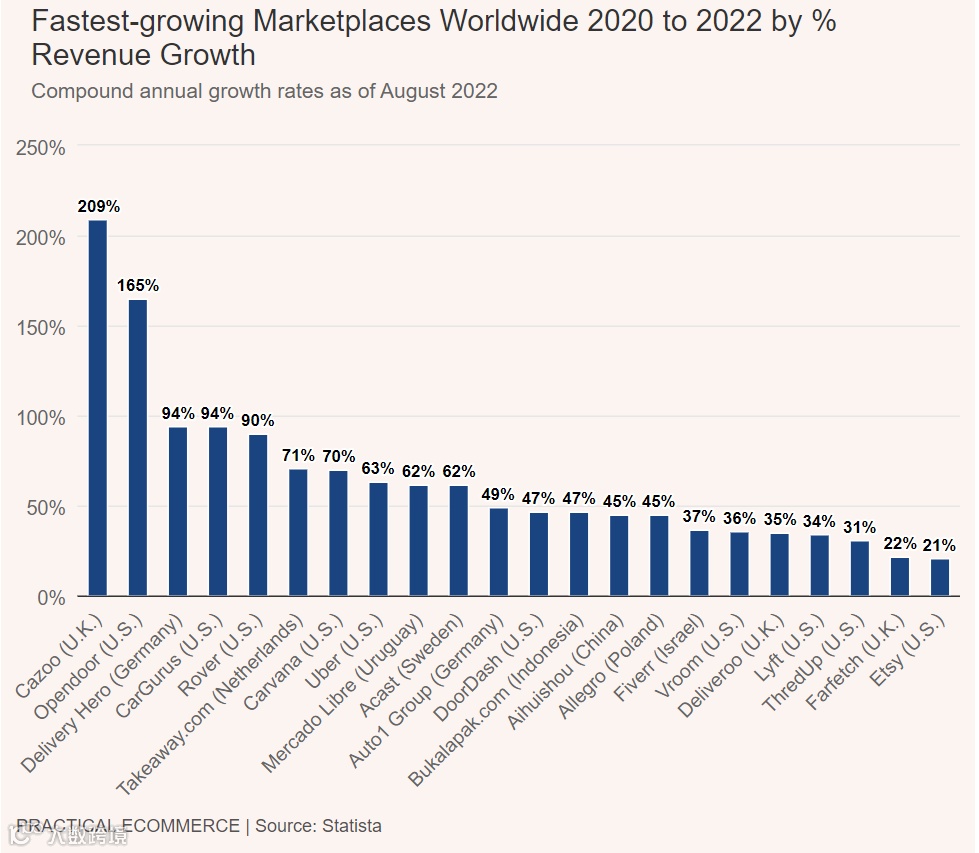The height and width of the screenshot is (853, 979).
Task: Click the 34% value label
Action: pyautogui.click(x=819, y=521)
